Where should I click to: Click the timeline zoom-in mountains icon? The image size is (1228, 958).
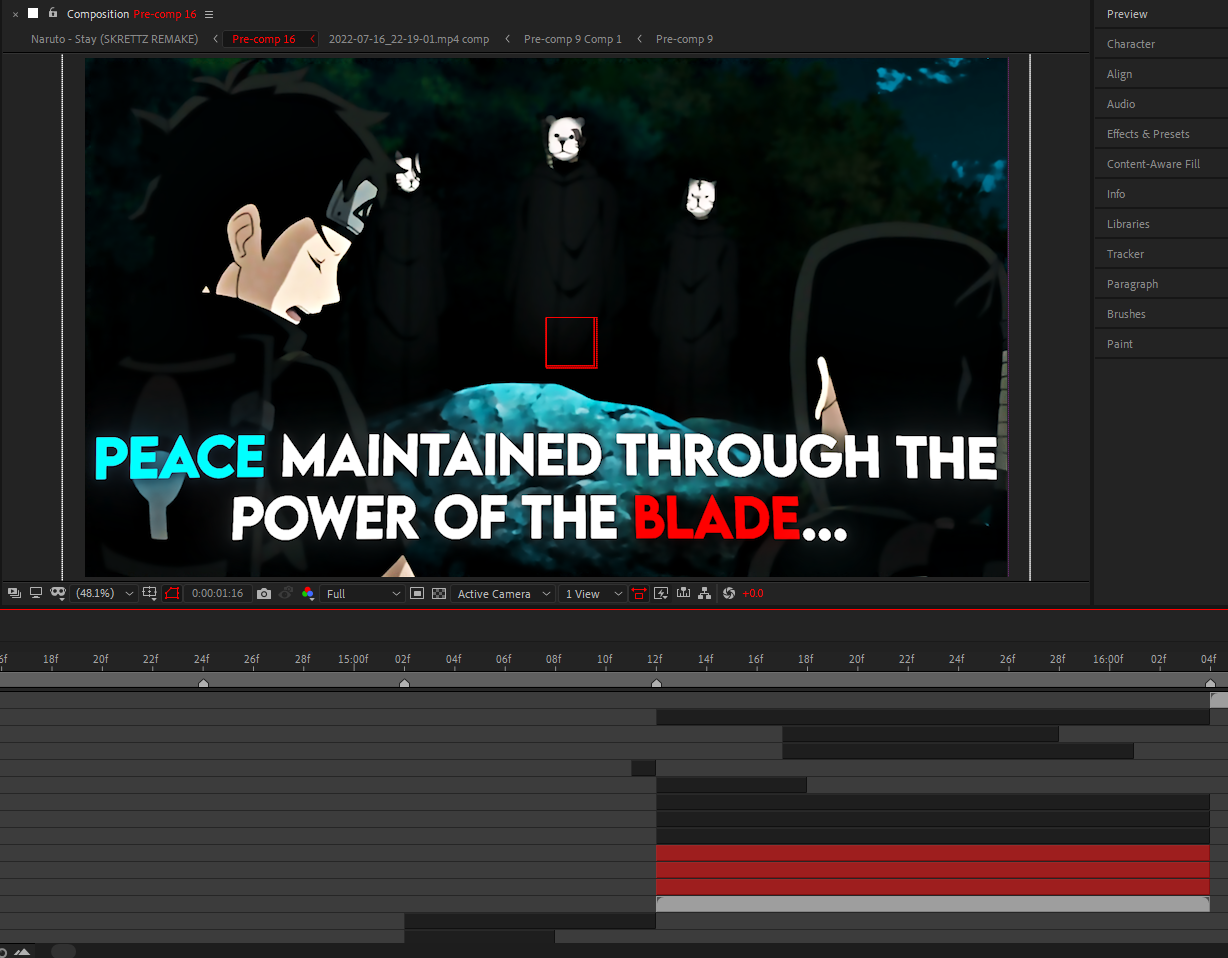click(23, 951)
